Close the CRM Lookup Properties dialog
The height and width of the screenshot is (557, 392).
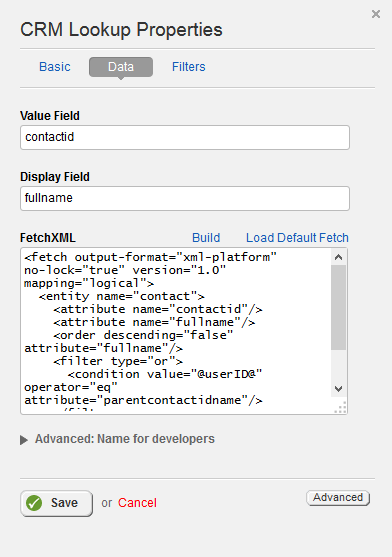(x=376, y=14)
